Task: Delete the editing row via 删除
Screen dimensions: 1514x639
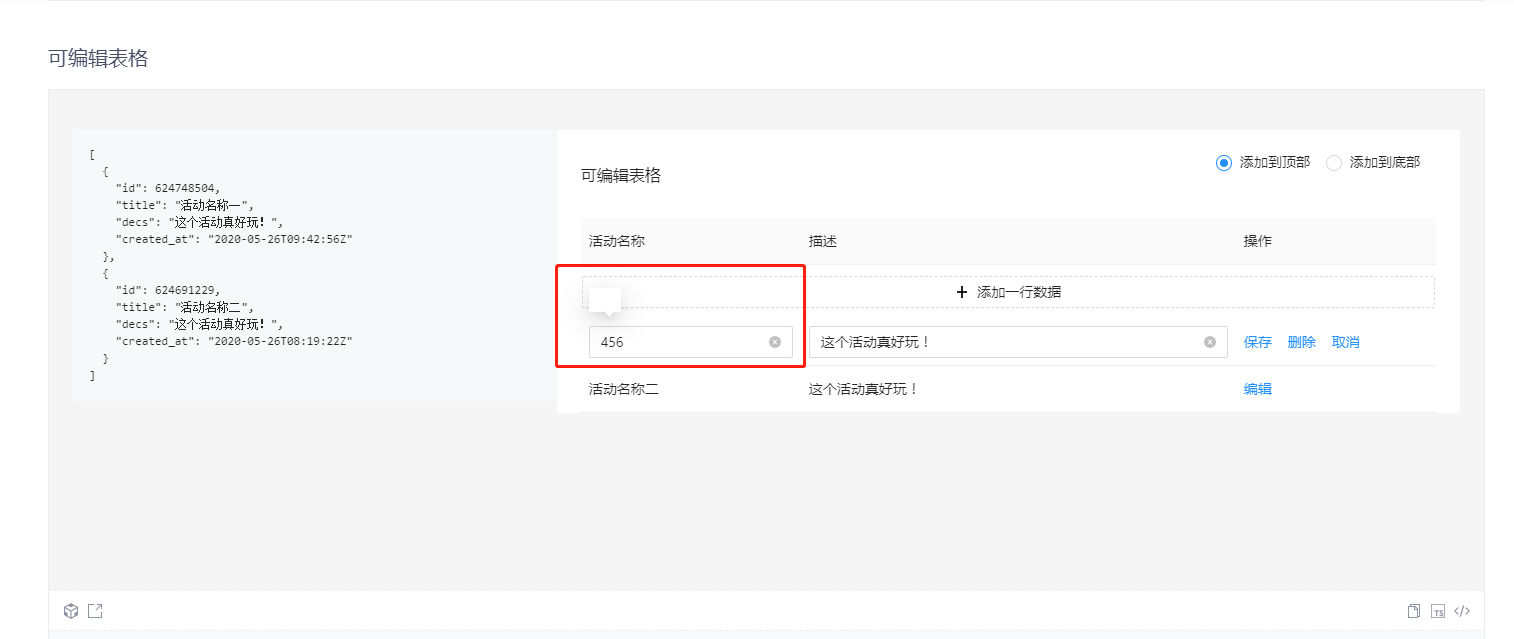Action: click(x=1302, y=342)
